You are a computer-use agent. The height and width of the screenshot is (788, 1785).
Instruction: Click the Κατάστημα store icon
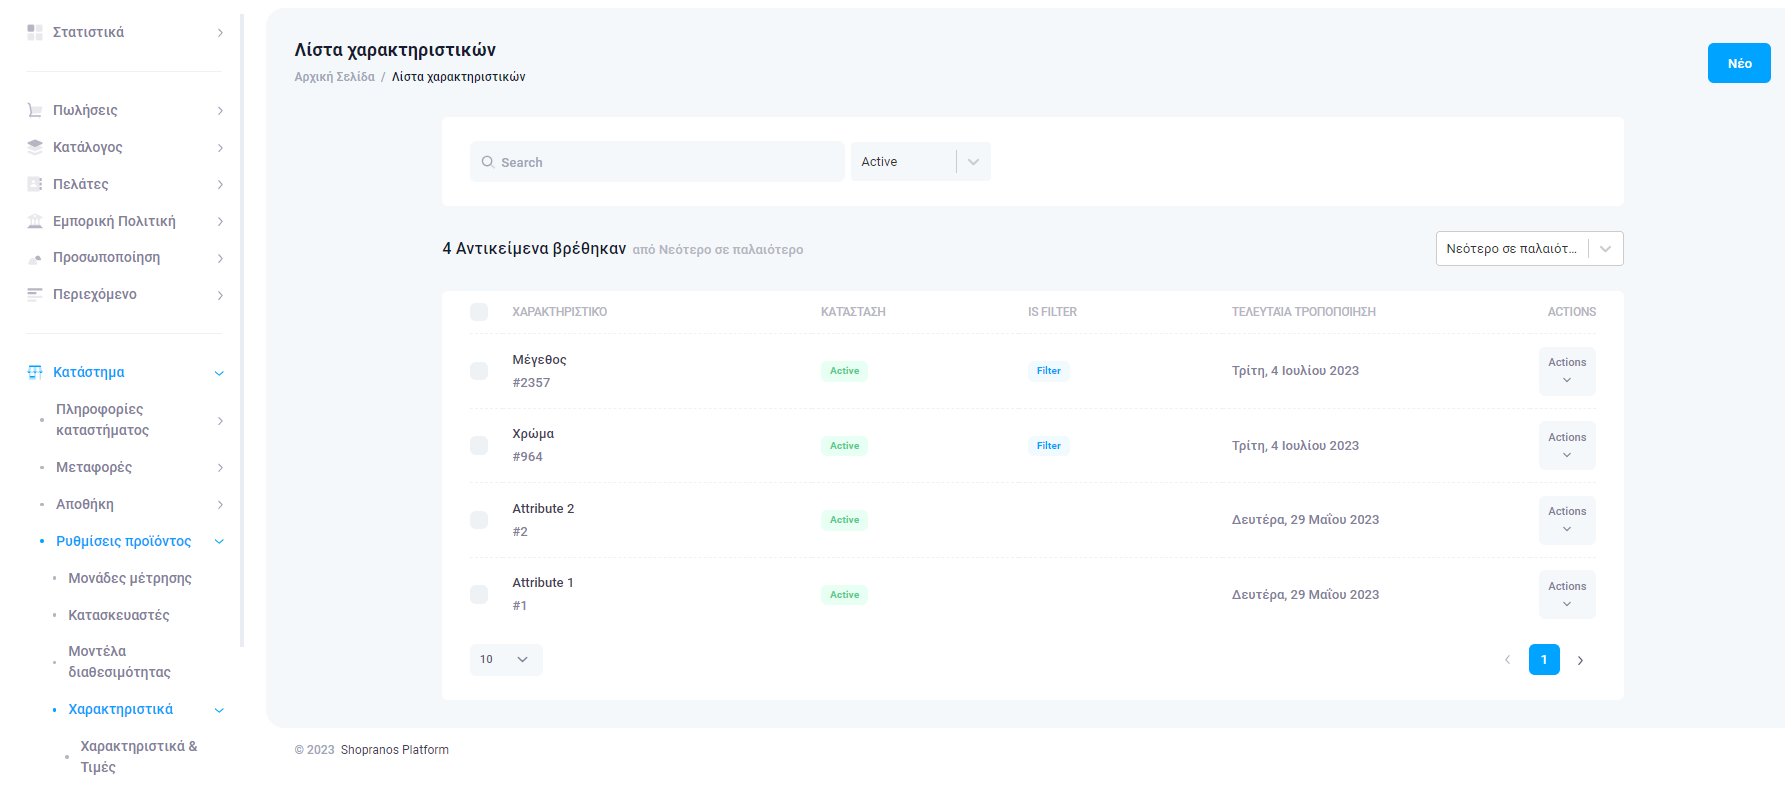point(35,372)
